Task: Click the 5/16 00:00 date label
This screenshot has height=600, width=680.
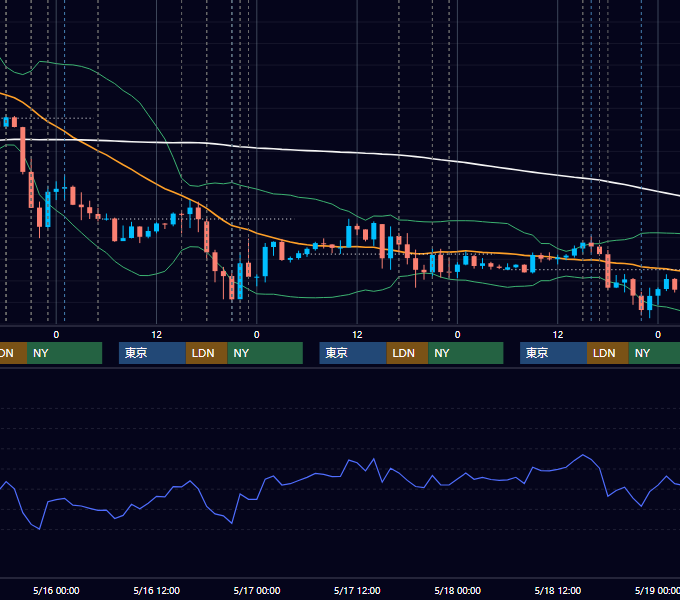Action: coord(56,590)
